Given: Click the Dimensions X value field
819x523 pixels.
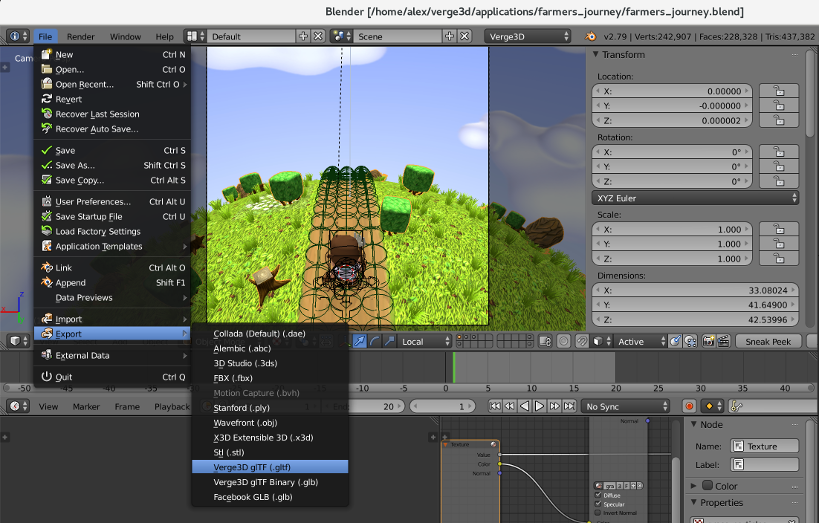Looking at the screenshot, I should pos(695,290).
